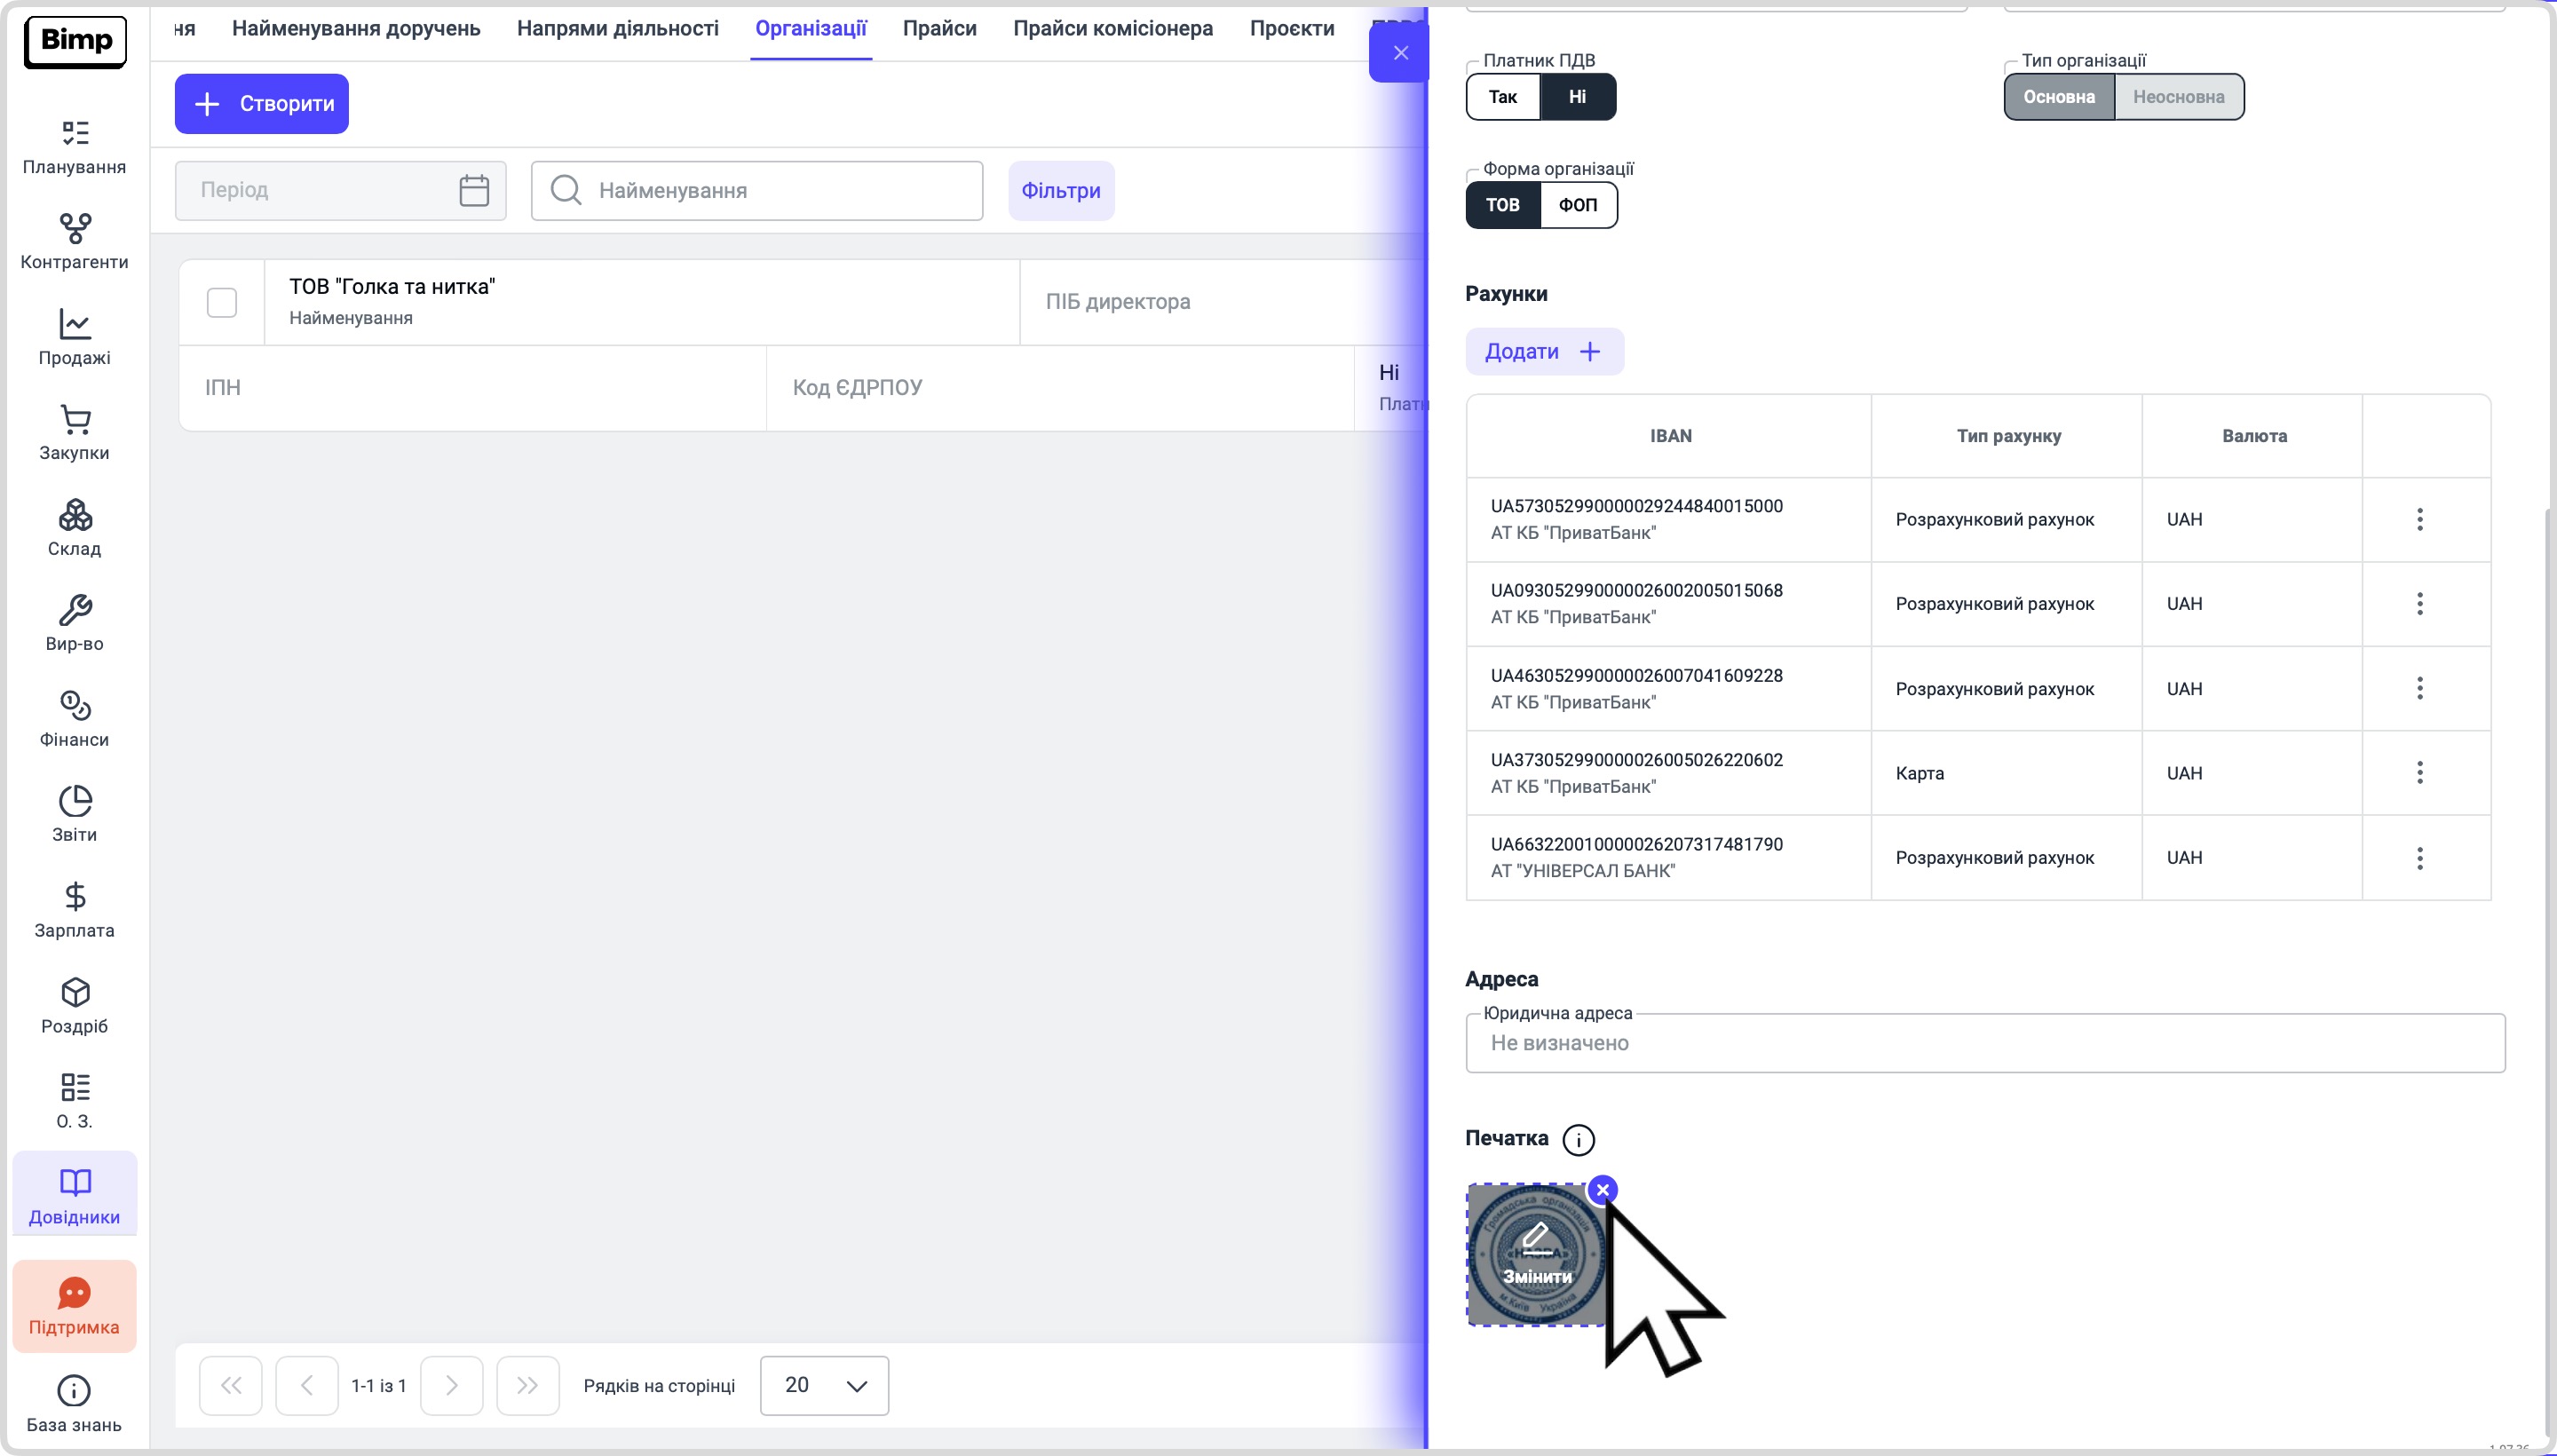Open options menu for UA093052990000026002005015068 account
The height and width of the screenshot is (1456, 2557).
(x=2420, y=604)
